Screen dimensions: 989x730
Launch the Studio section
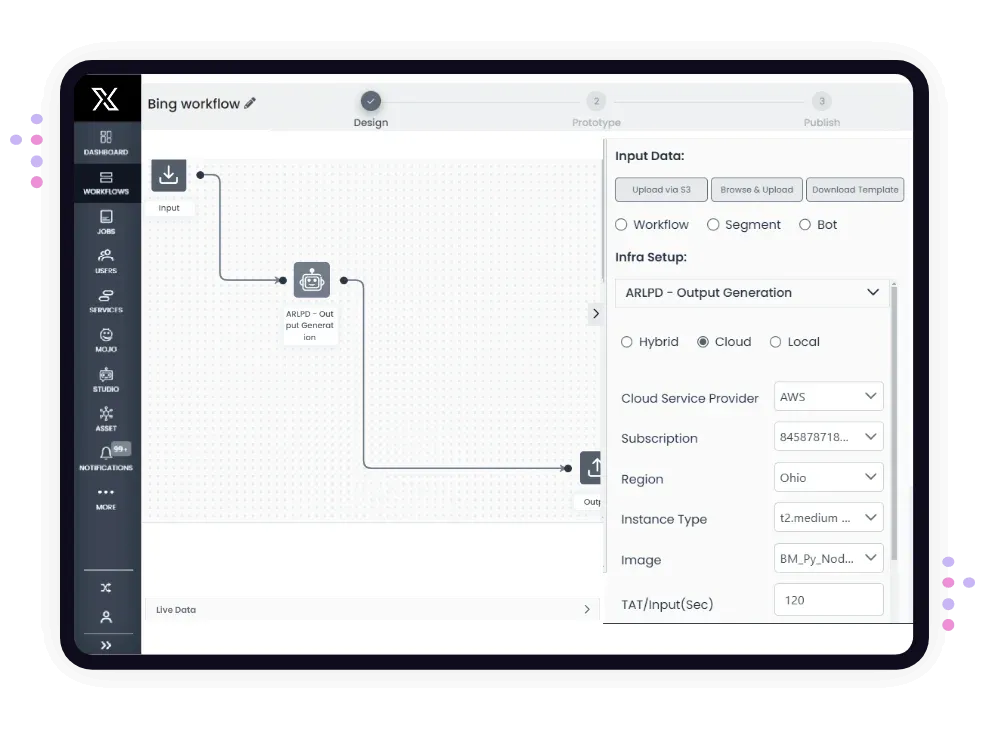(106, 380)
